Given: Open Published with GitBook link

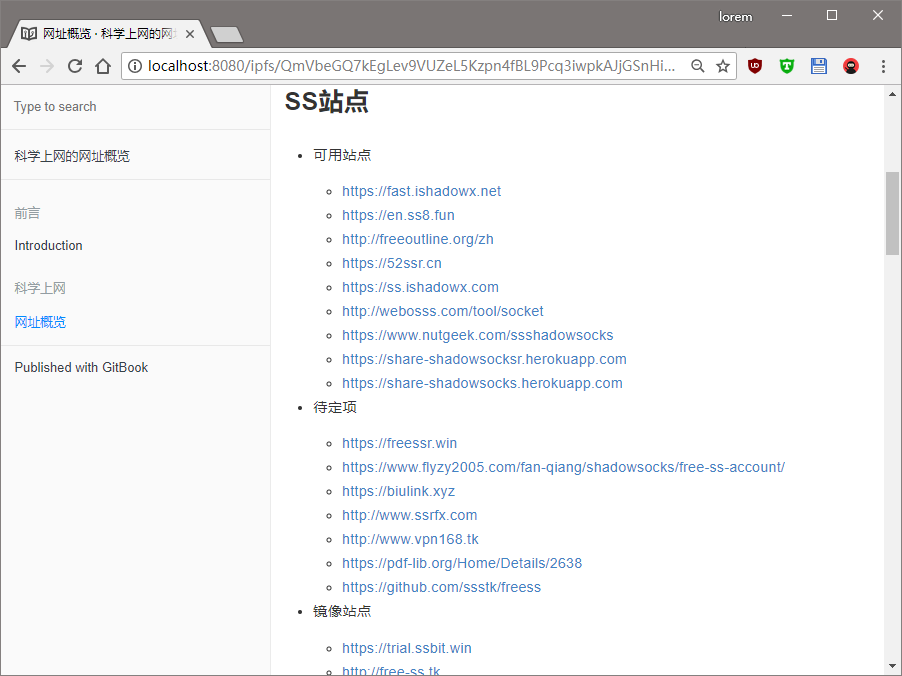Looking at the screenshot, I should 81,368.
